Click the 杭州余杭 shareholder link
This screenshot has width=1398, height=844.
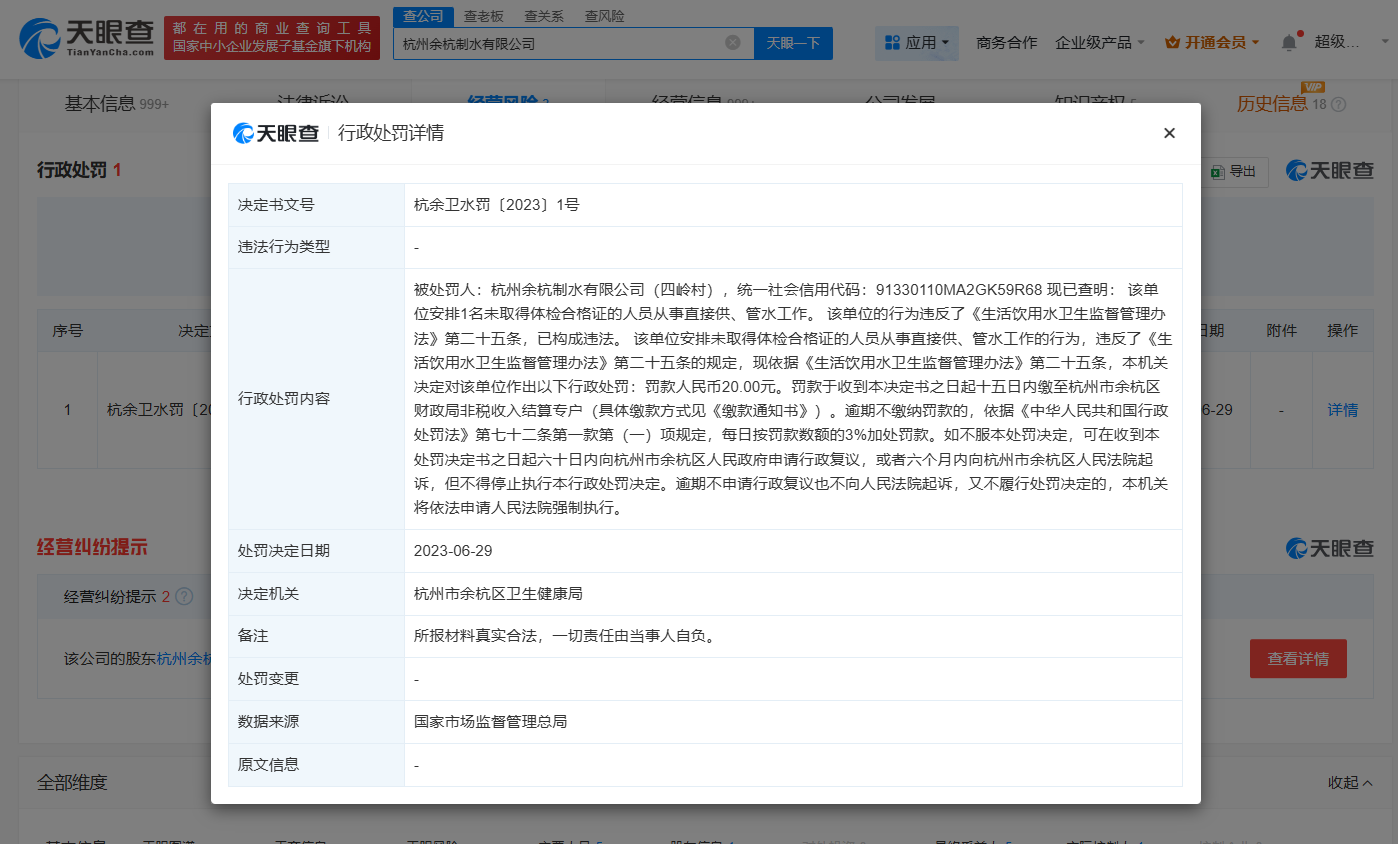coord(184,658)
